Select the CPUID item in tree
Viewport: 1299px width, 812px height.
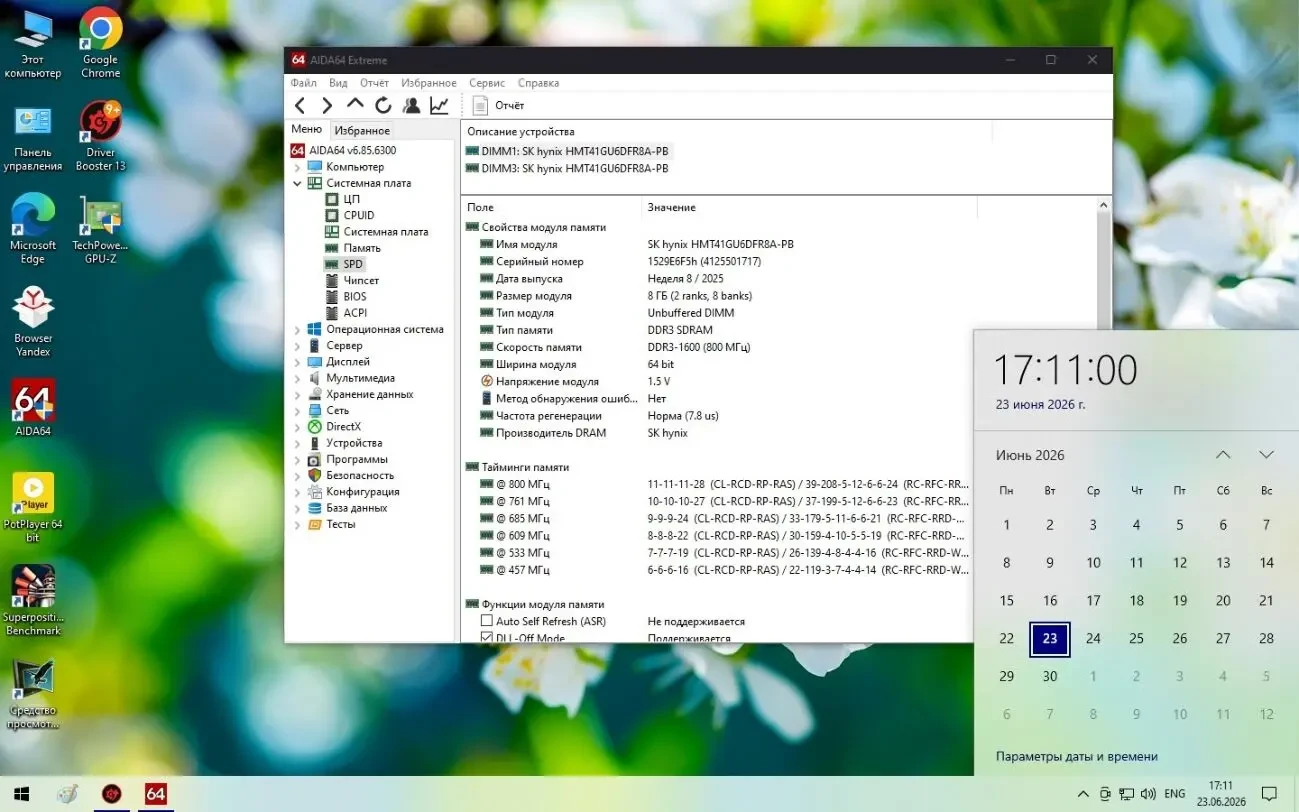pos(350,215)
